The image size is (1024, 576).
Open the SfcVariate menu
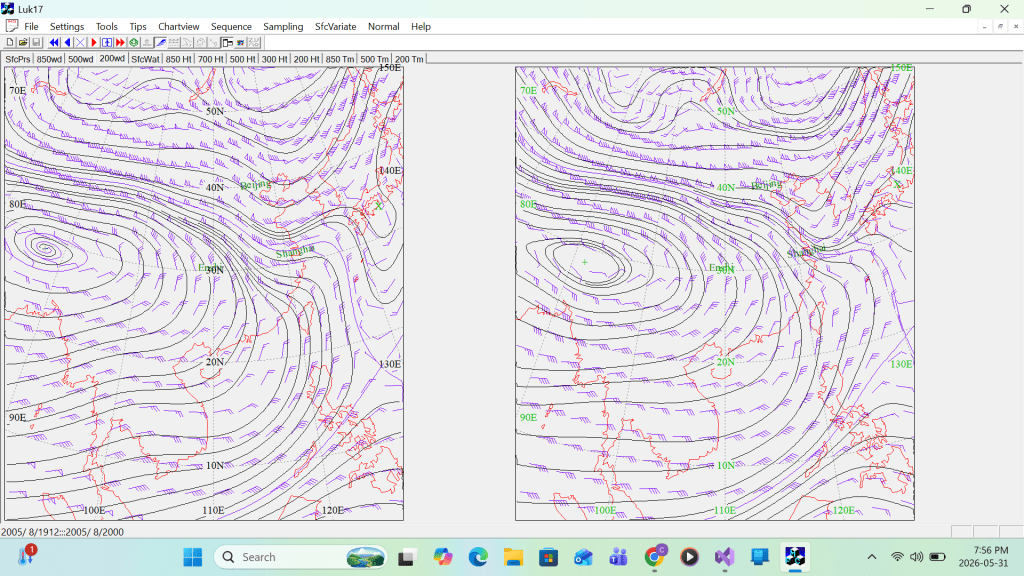[336, 27]
